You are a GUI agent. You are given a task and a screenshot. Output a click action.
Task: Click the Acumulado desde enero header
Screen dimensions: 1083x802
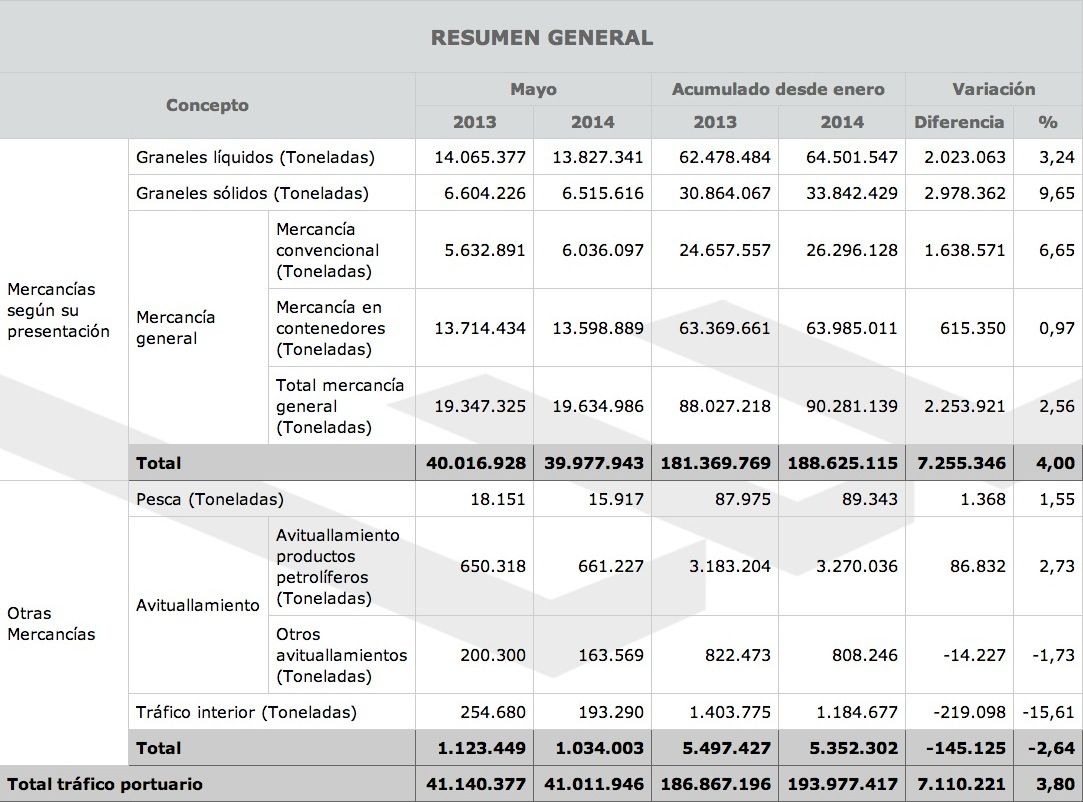pos(777,89)
